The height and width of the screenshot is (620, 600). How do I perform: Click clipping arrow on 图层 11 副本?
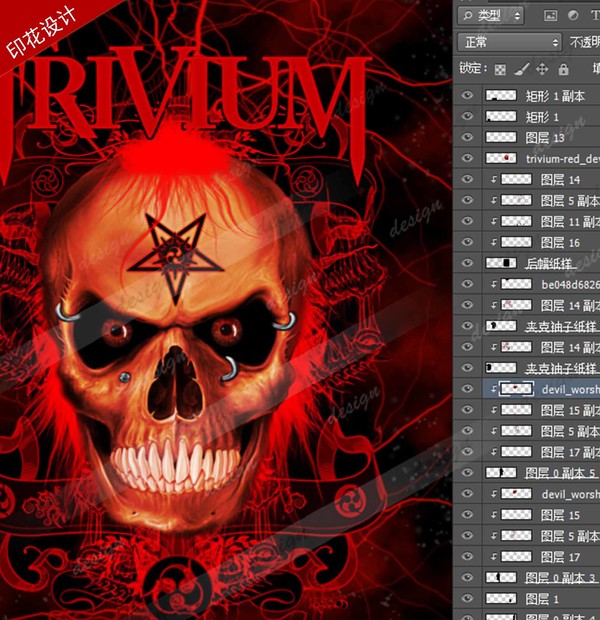point(494,221)
